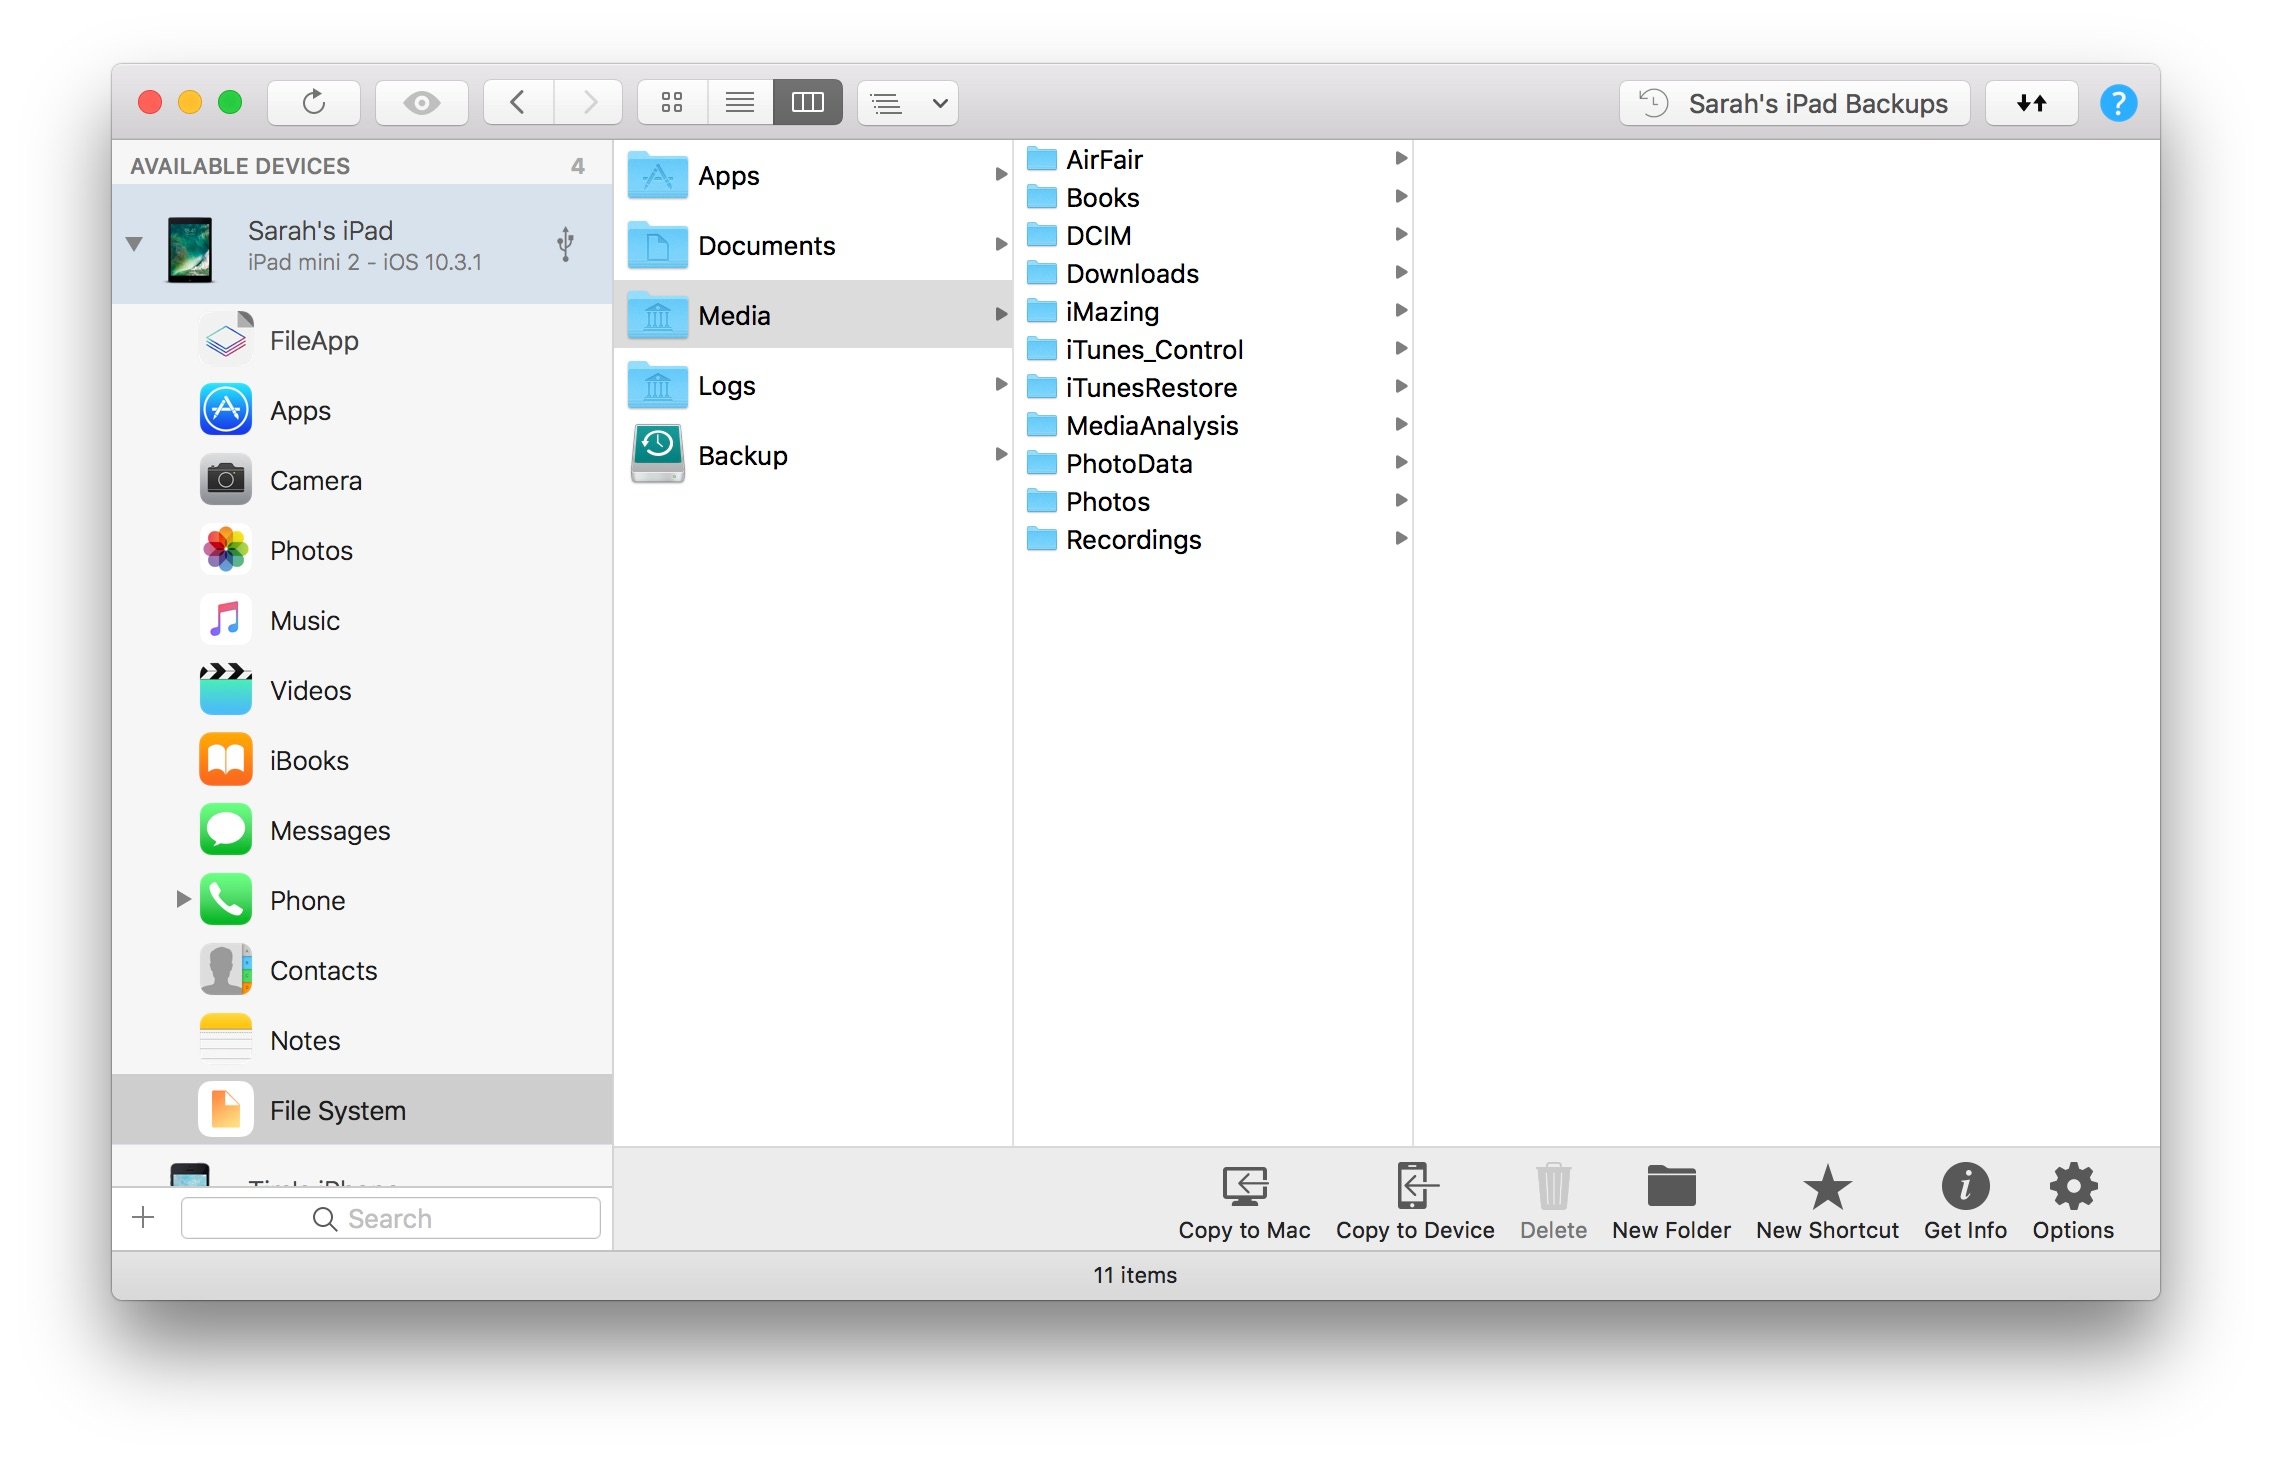This screenshot has width=2272, height=1460.
Task: Click the Options gear icon
Action: pos(2072,1198)
